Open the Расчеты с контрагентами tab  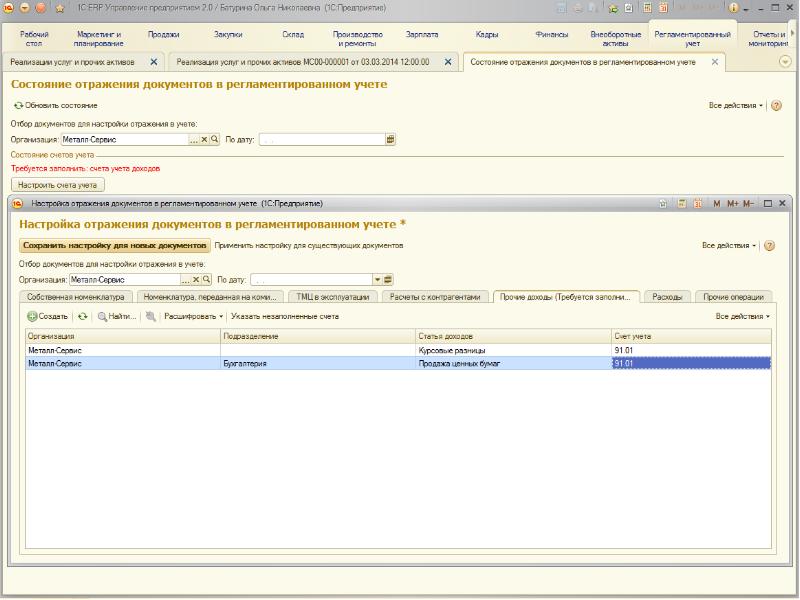pyautogui.click(x=435, y=297)
